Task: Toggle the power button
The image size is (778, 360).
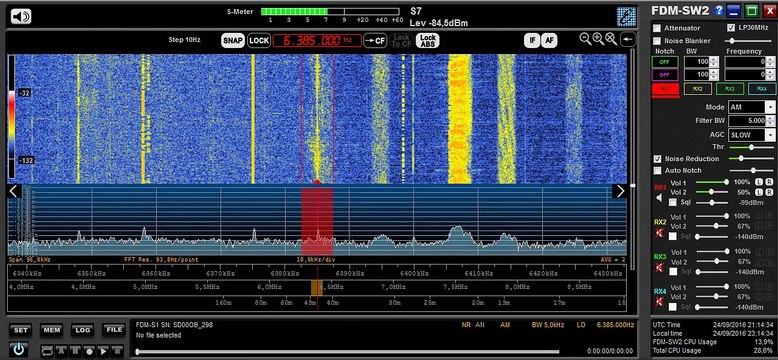Action: click(18, 350)
